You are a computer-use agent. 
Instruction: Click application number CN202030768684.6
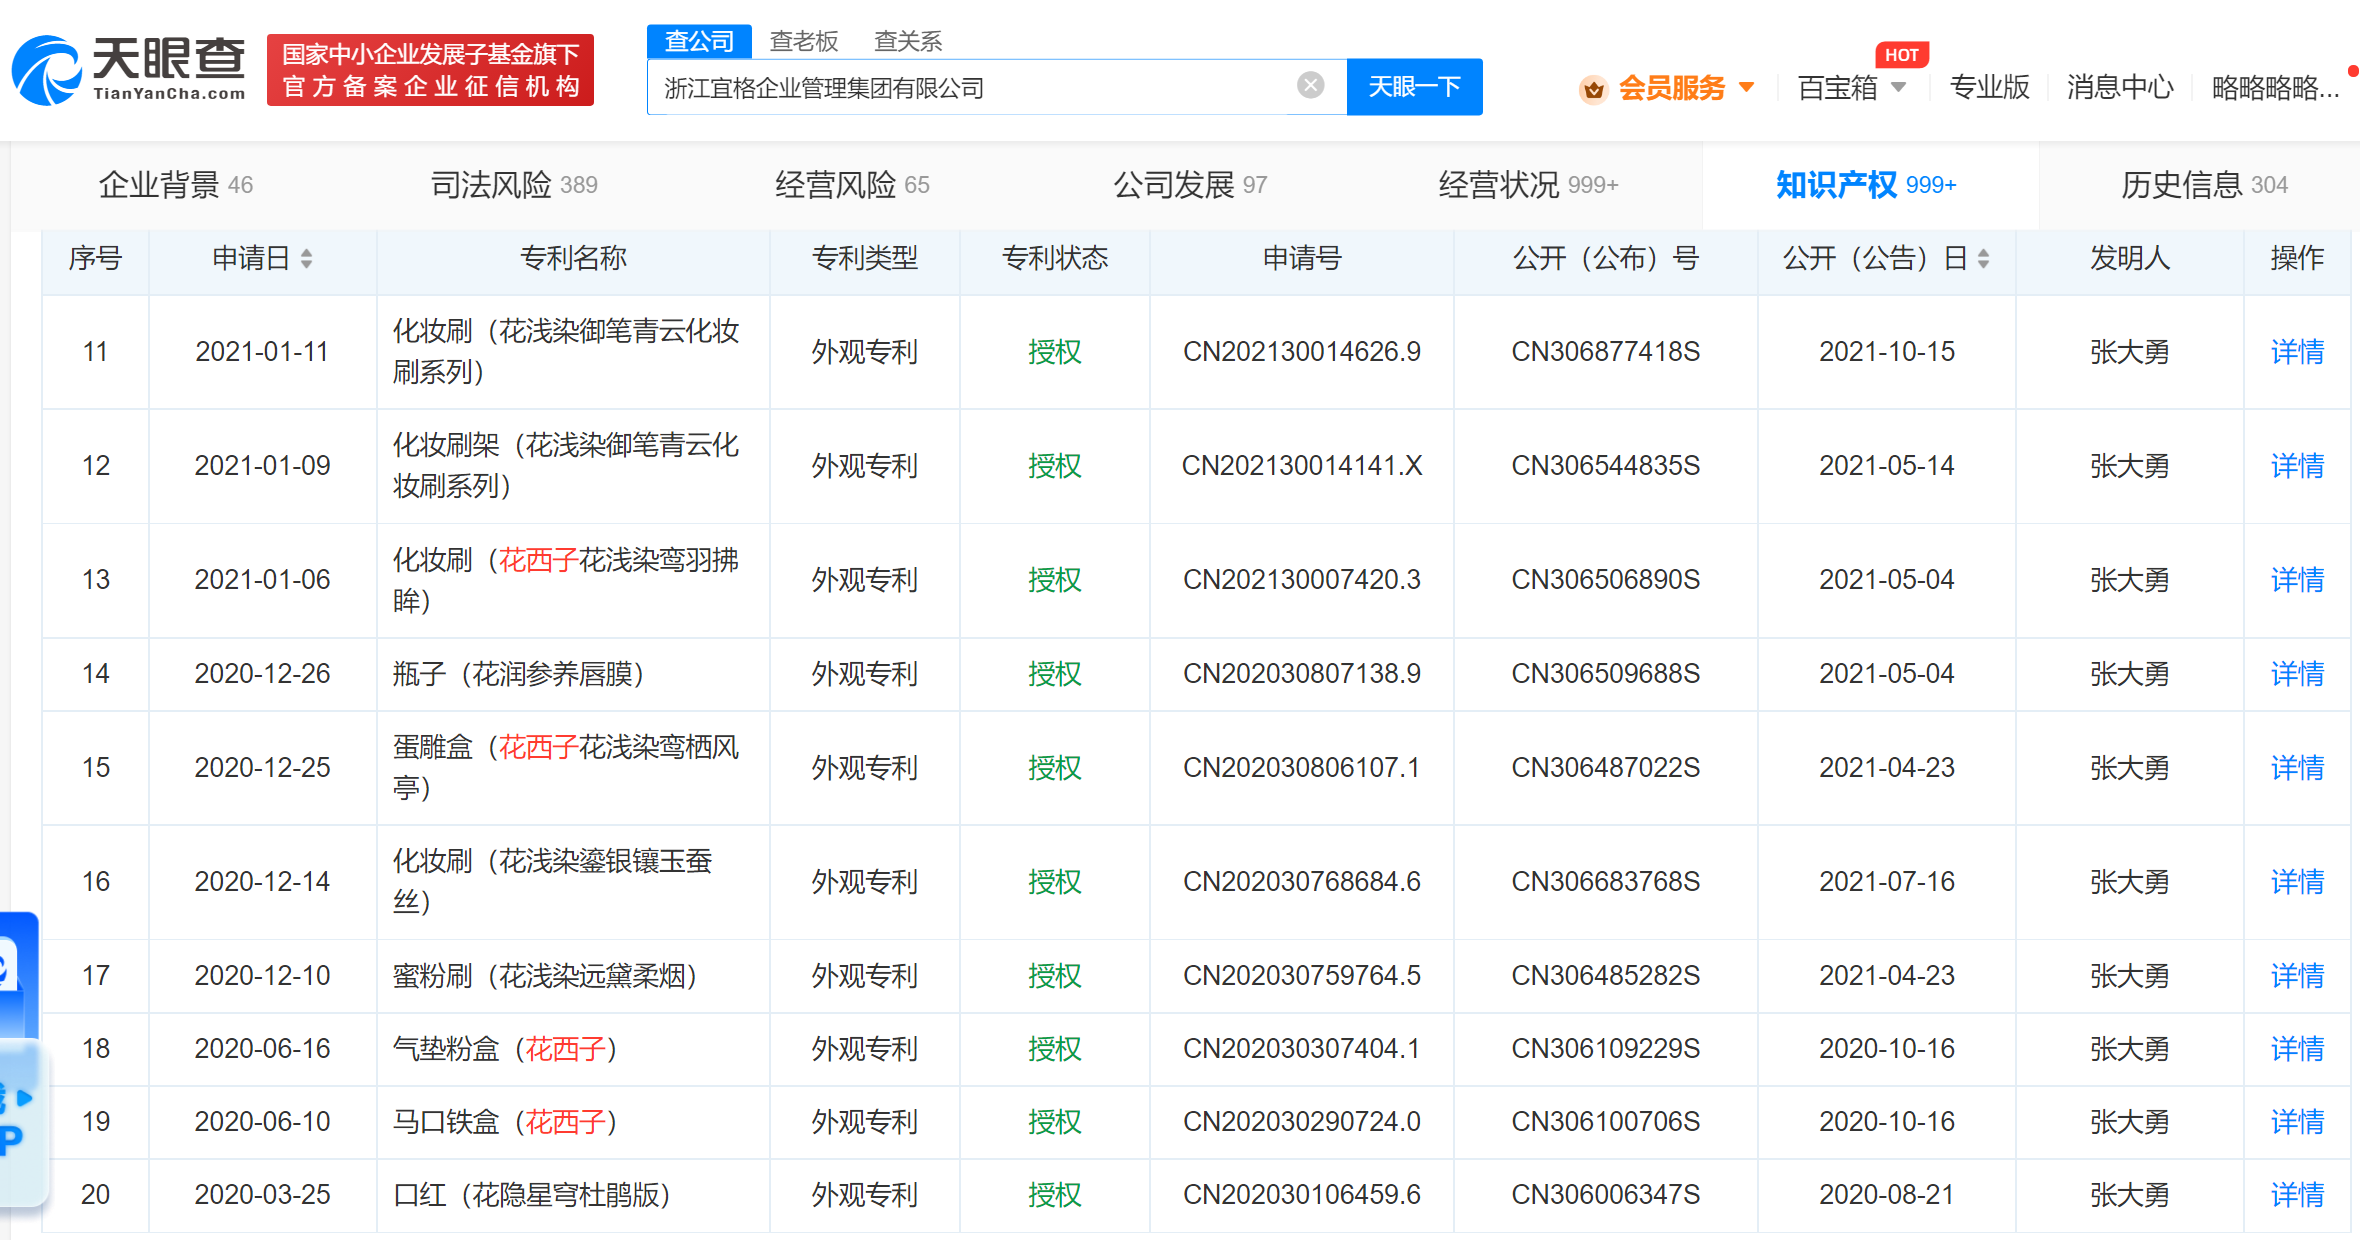point(1301,882)
